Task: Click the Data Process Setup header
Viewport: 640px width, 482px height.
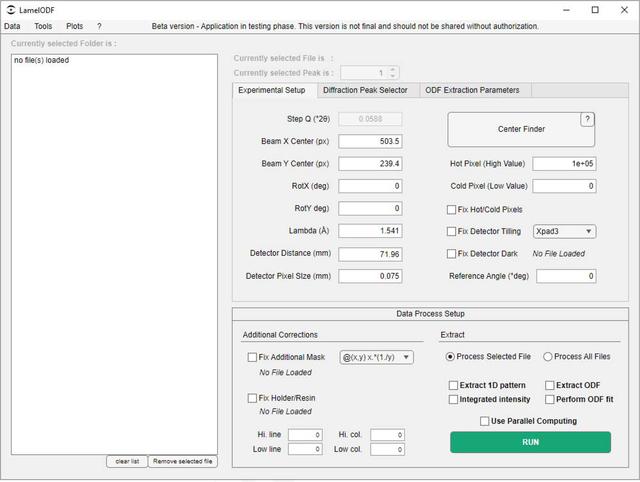Action: (430, 314)
